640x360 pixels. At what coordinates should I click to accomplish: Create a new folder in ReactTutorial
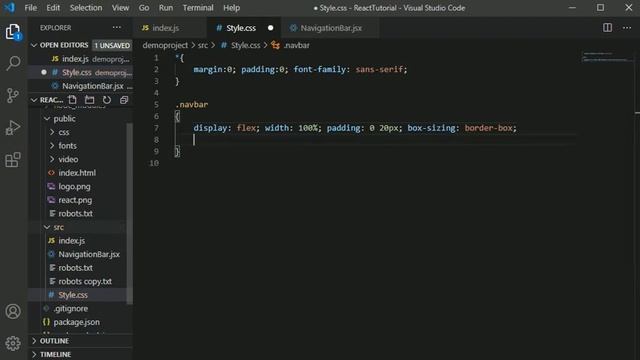tap(89, 100)
